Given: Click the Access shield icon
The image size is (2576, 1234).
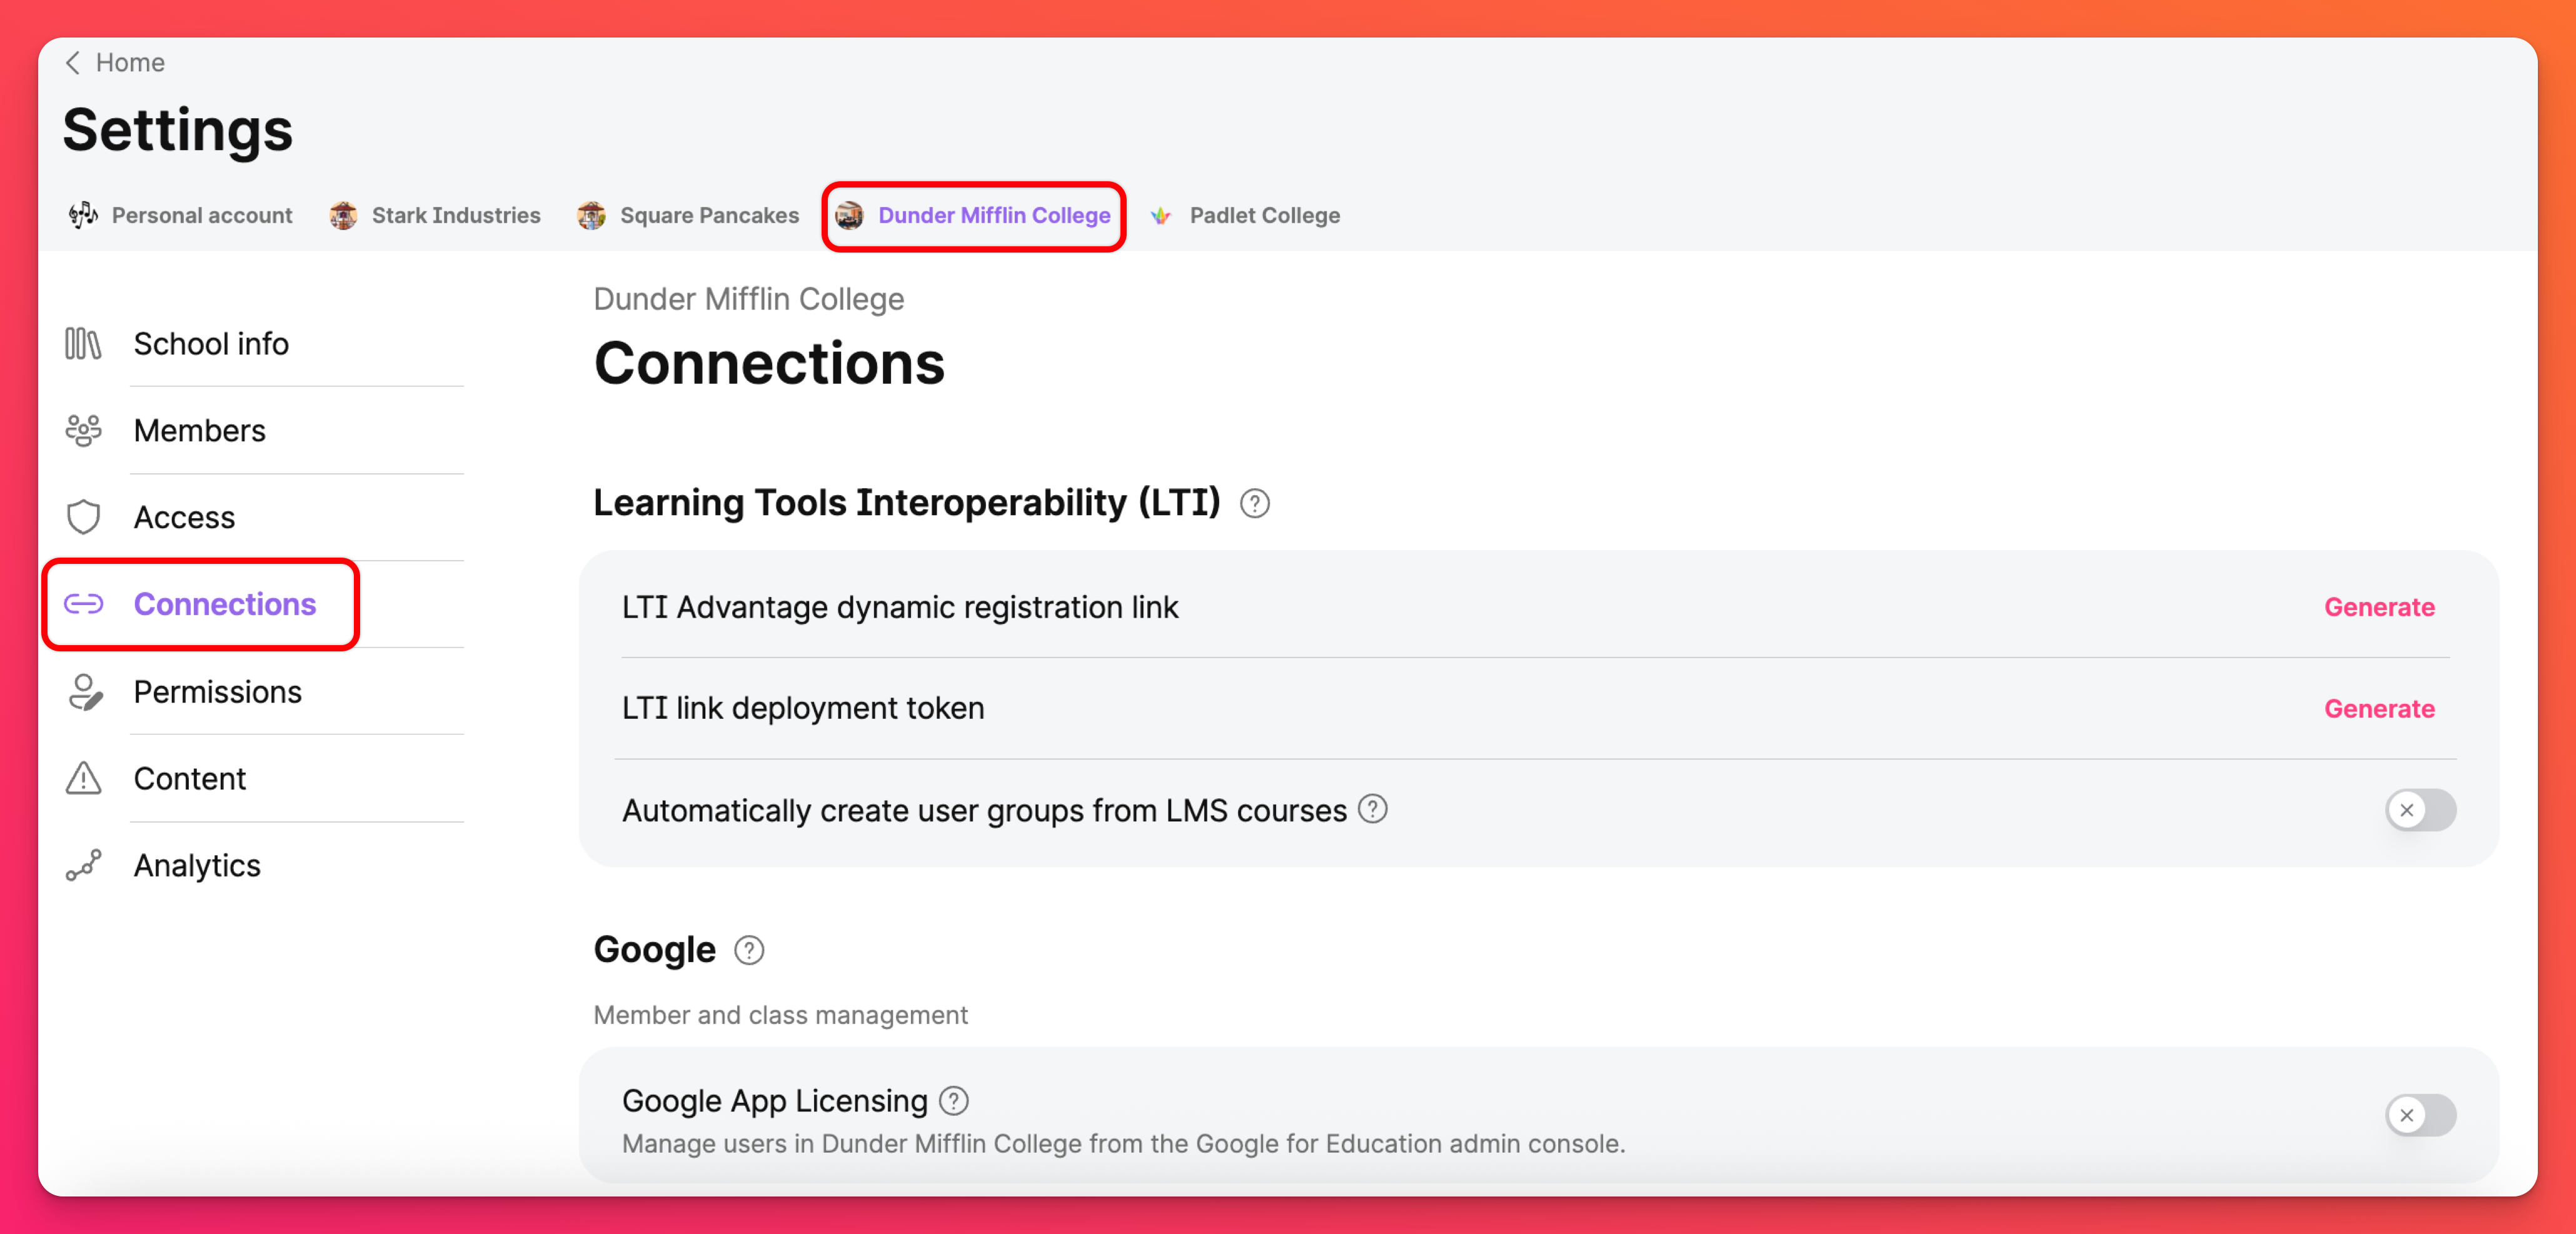Looking at the screenshot, I should point(83,517).
